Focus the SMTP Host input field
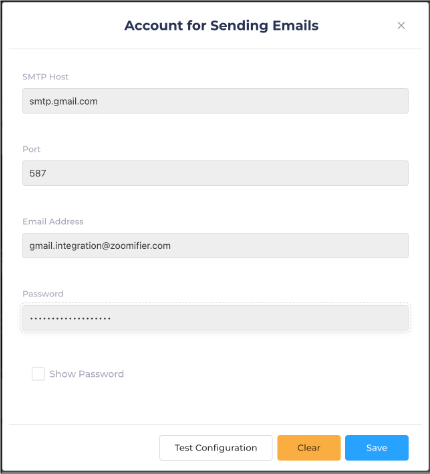Viewport: 430px width, 474px height. tap(215, 101)
